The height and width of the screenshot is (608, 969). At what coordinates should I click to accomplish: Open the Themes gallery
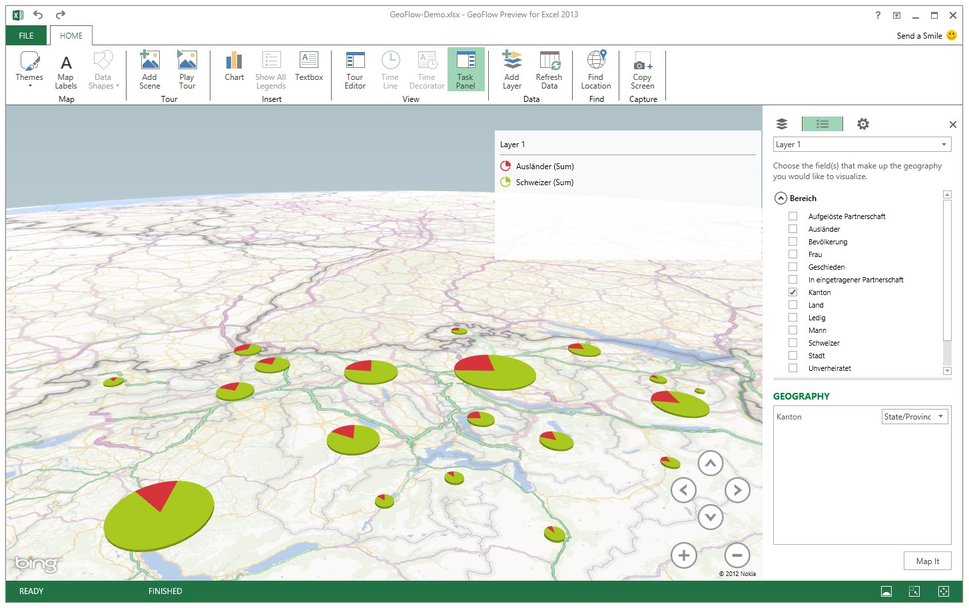click(29, 67)
